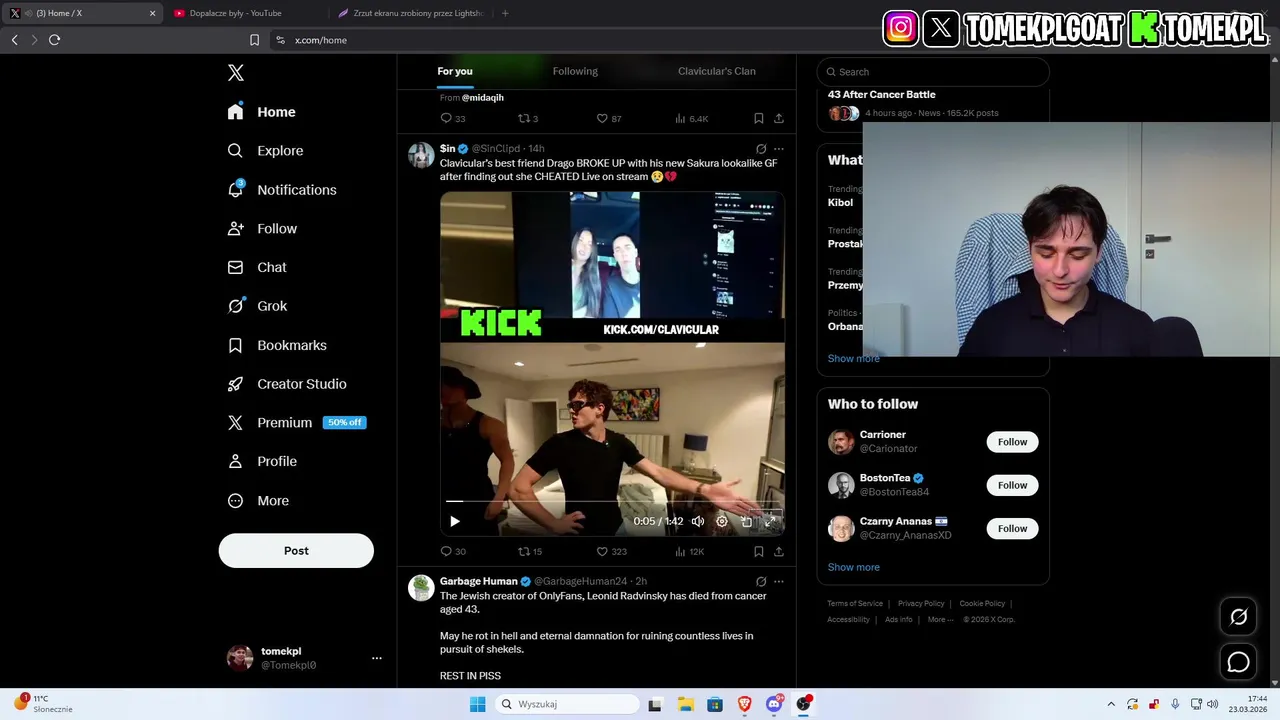Open a new browser tab
The width and height of the screenshot is (1280, 720).
click(505, 13)
